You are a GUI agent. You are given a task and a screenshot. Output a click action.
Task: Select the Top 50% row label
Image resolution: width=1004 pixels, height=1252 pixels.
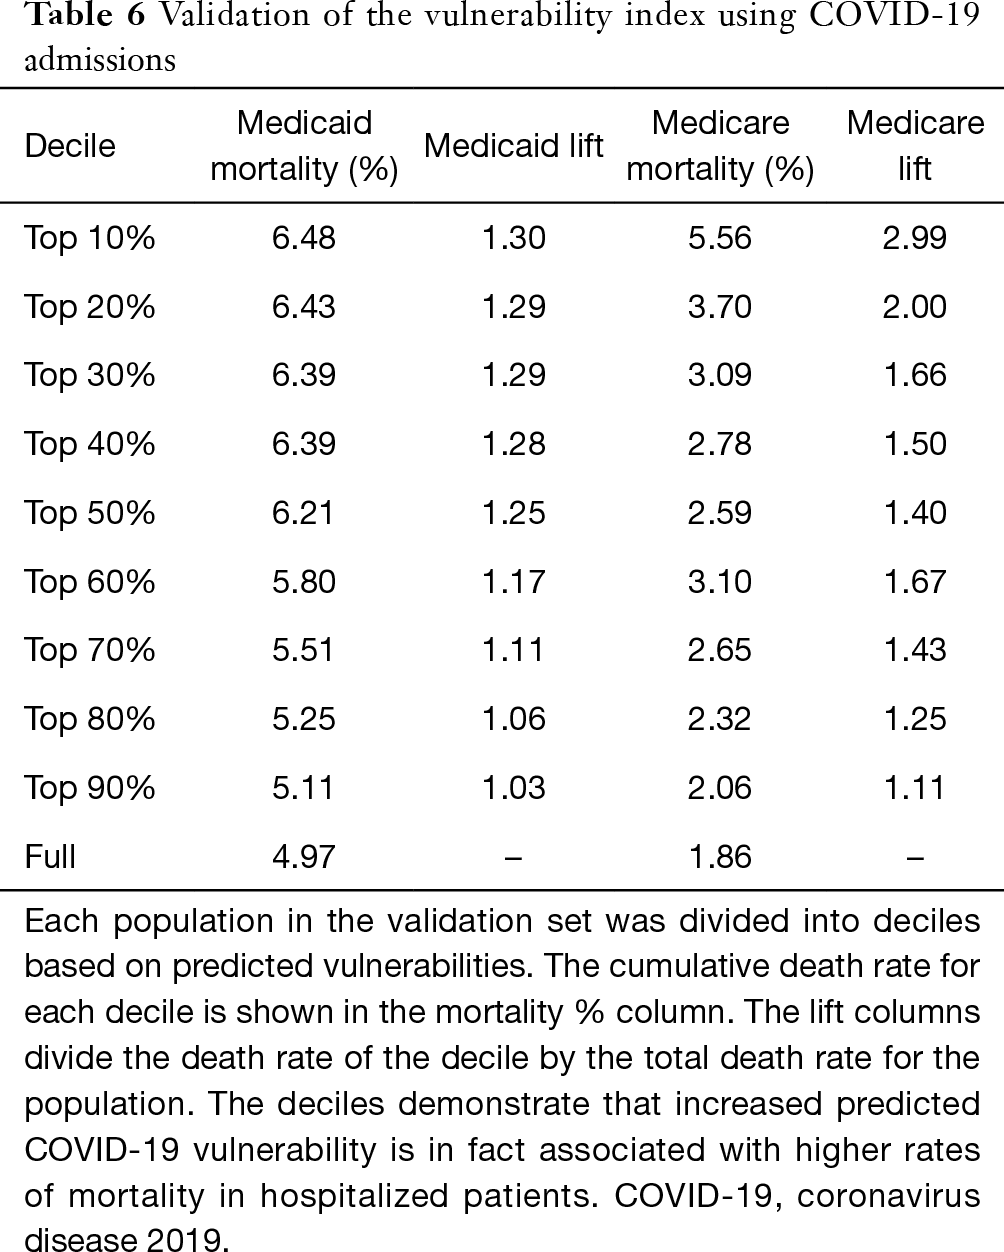tap(90, 513)
